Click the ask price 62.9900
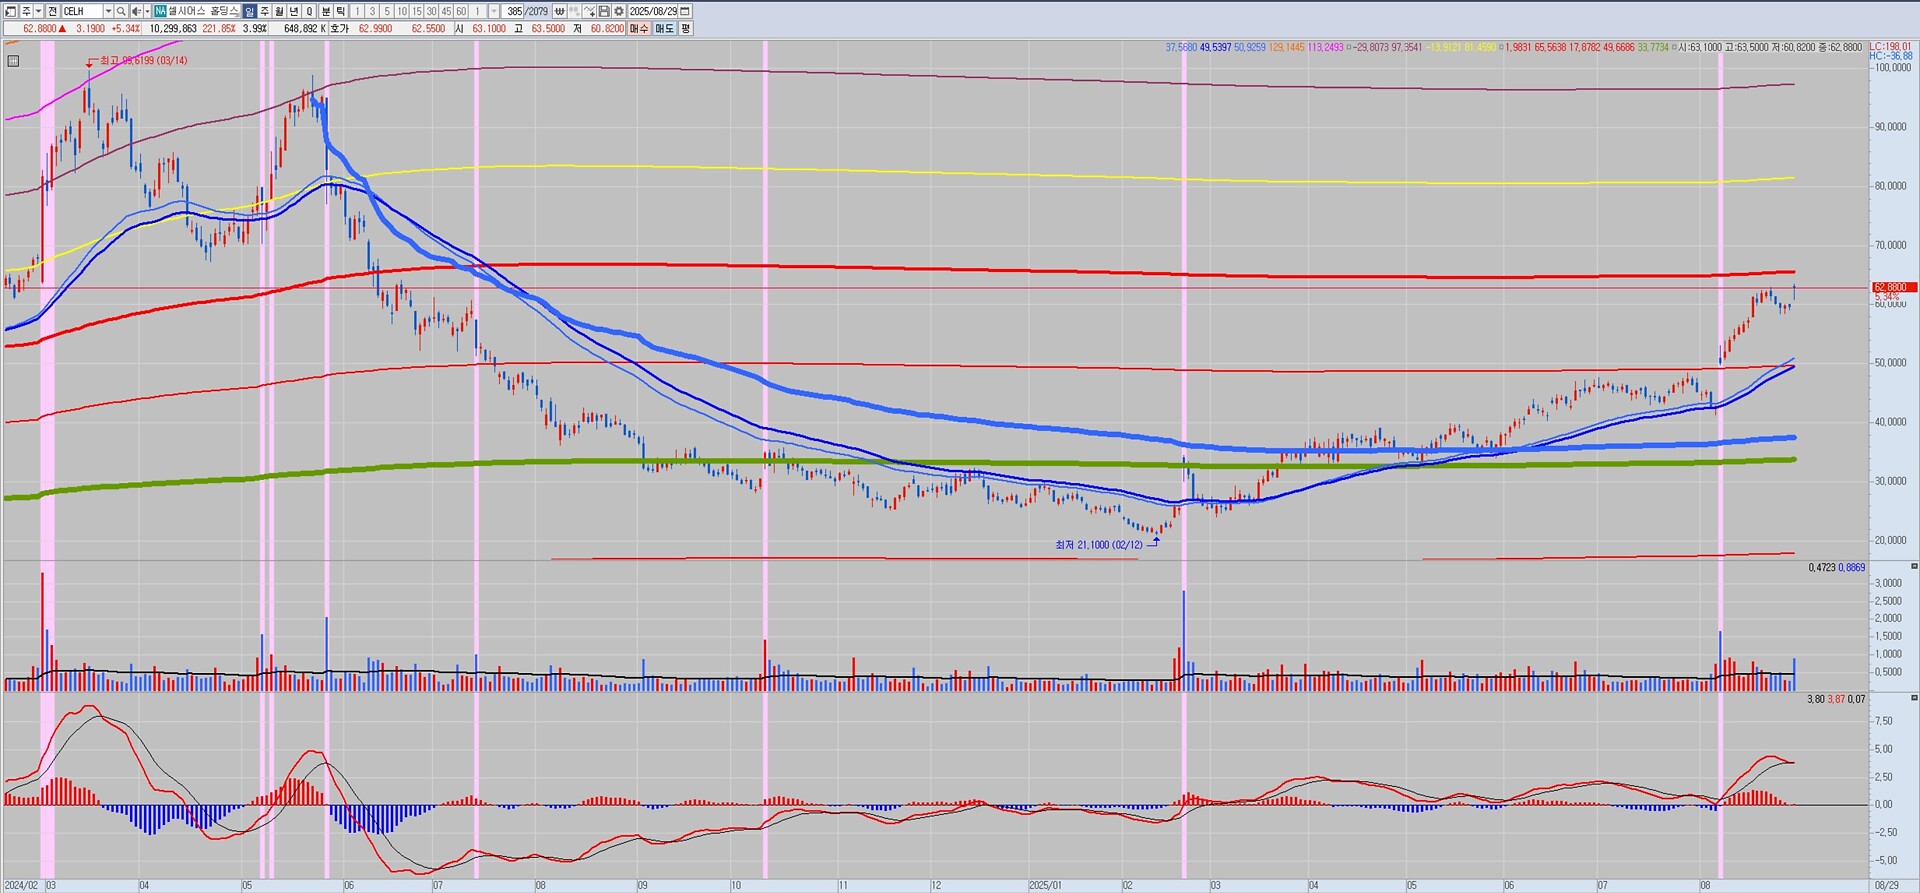 pyautogui.click(x=375, y=29)
